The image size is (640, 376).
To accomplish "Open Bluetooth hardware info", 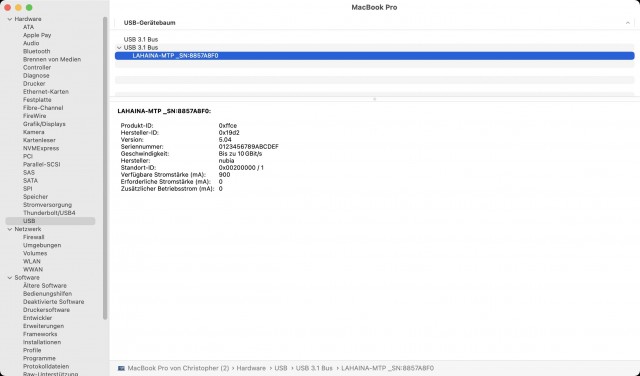I will coord(36,51).
